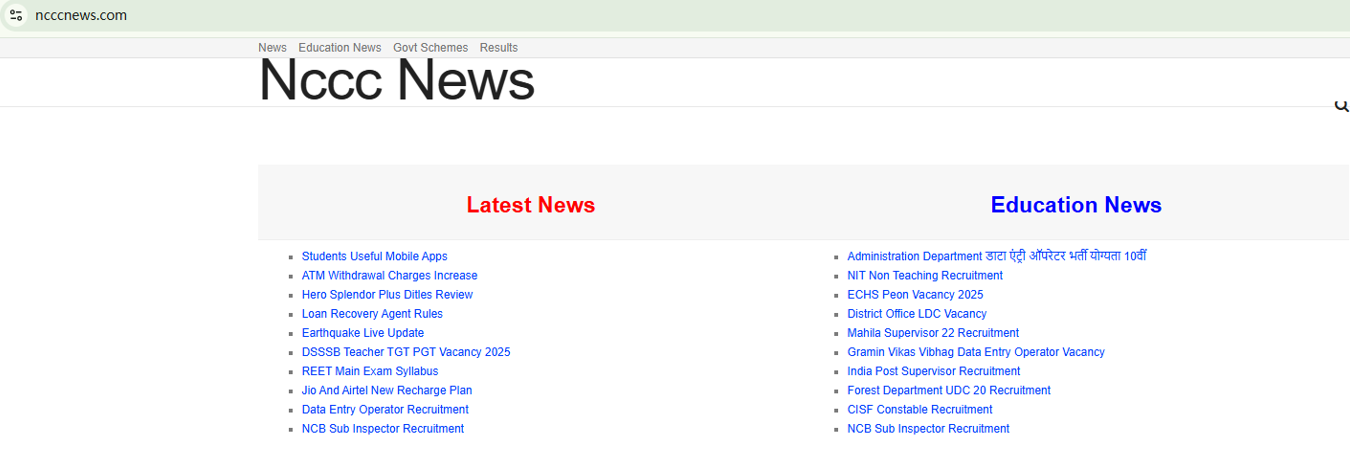The image size is (1350, 458).
Task: Open Students Useful Mobile Apps article
Action: pyautogui.click(x=374, y=257)
